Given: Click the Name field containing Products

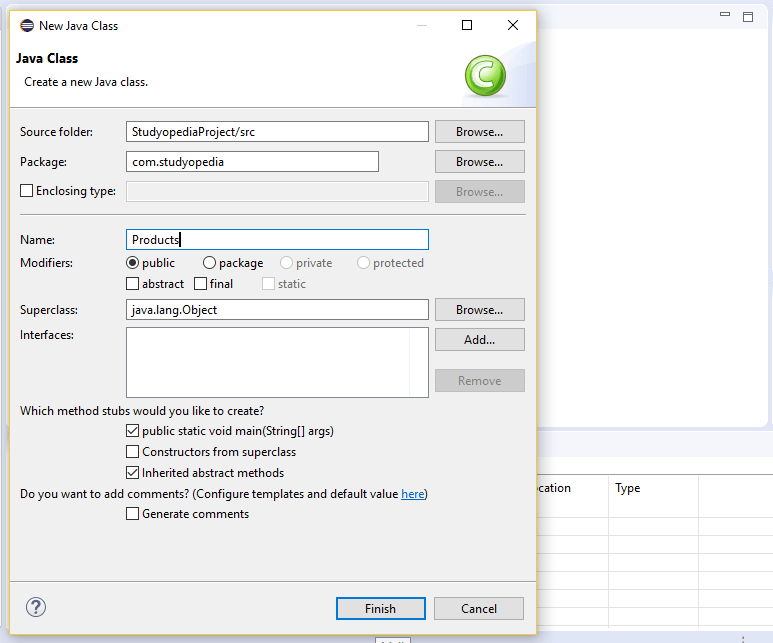Looking at the screenshot, I should (x=277, y=240).
